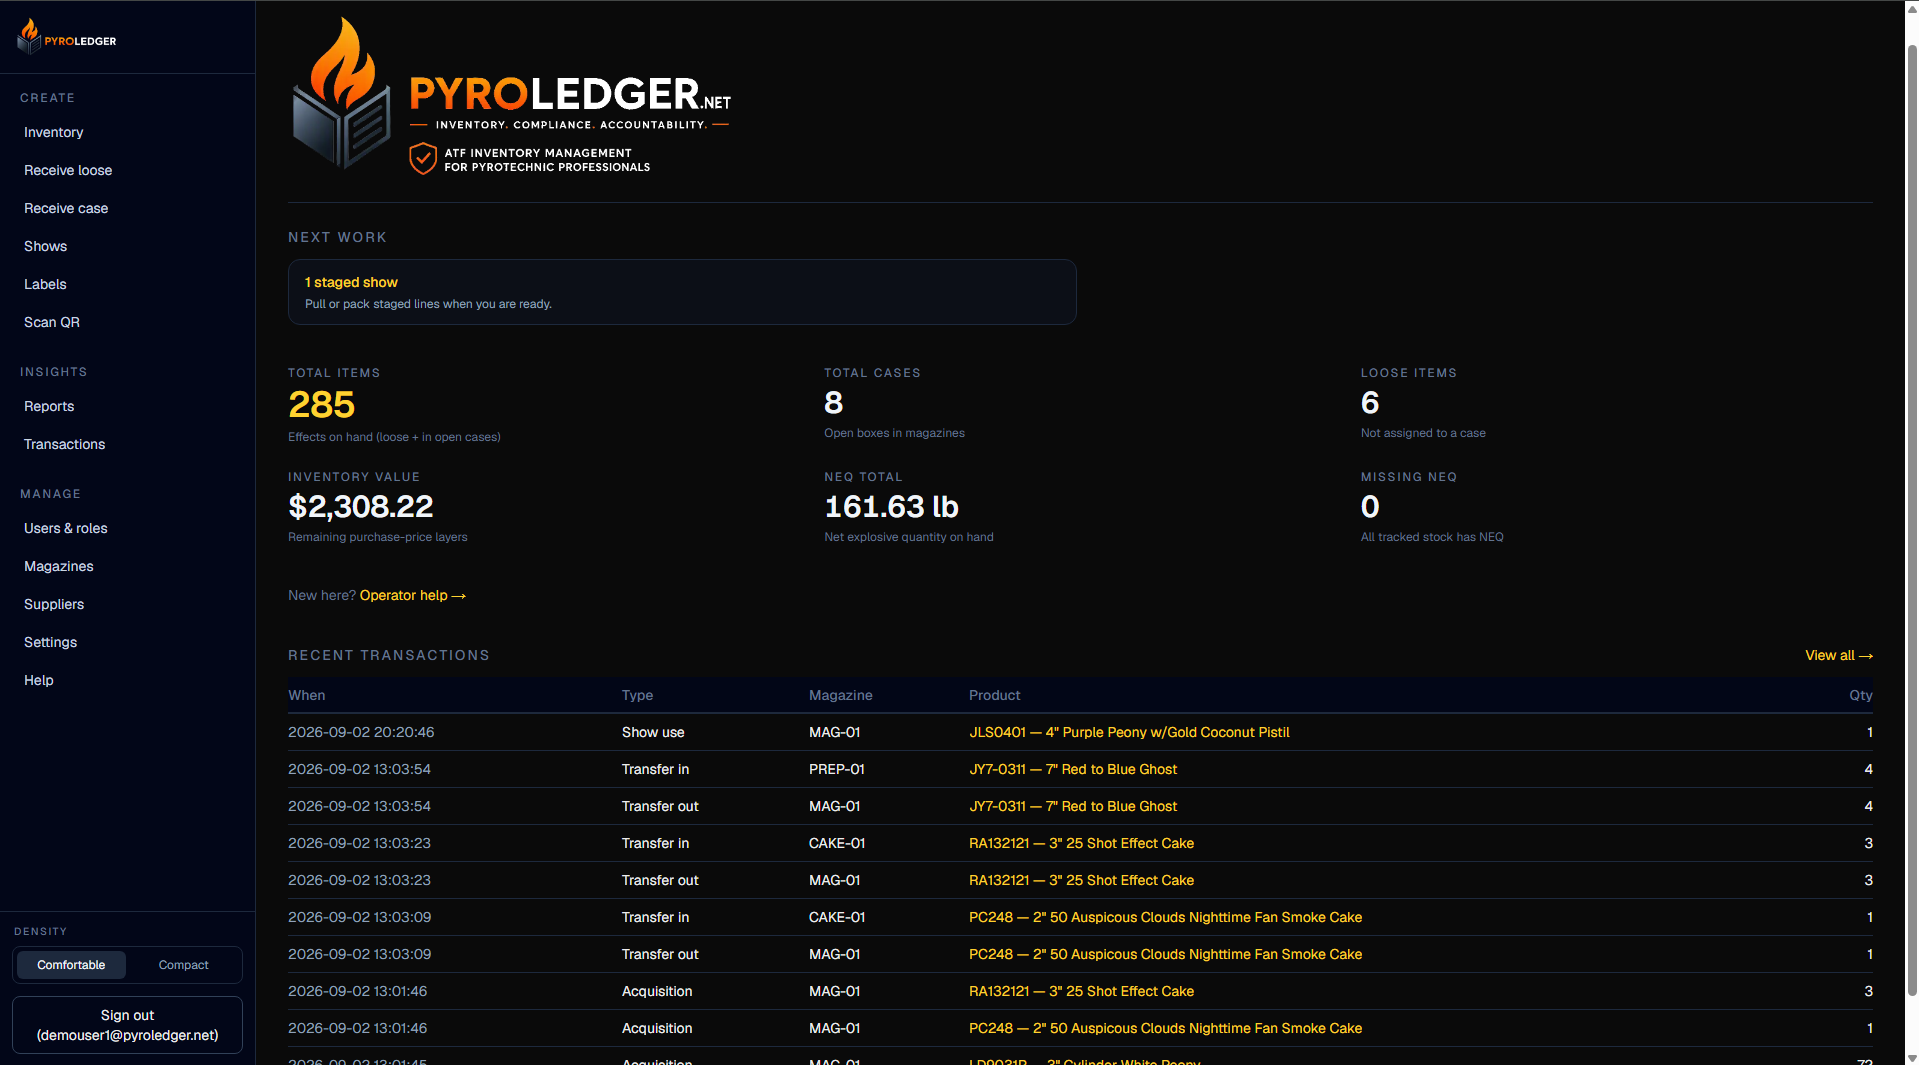Select Comfortable density option
1919x1065 pixels.
(x=71, y=965)
